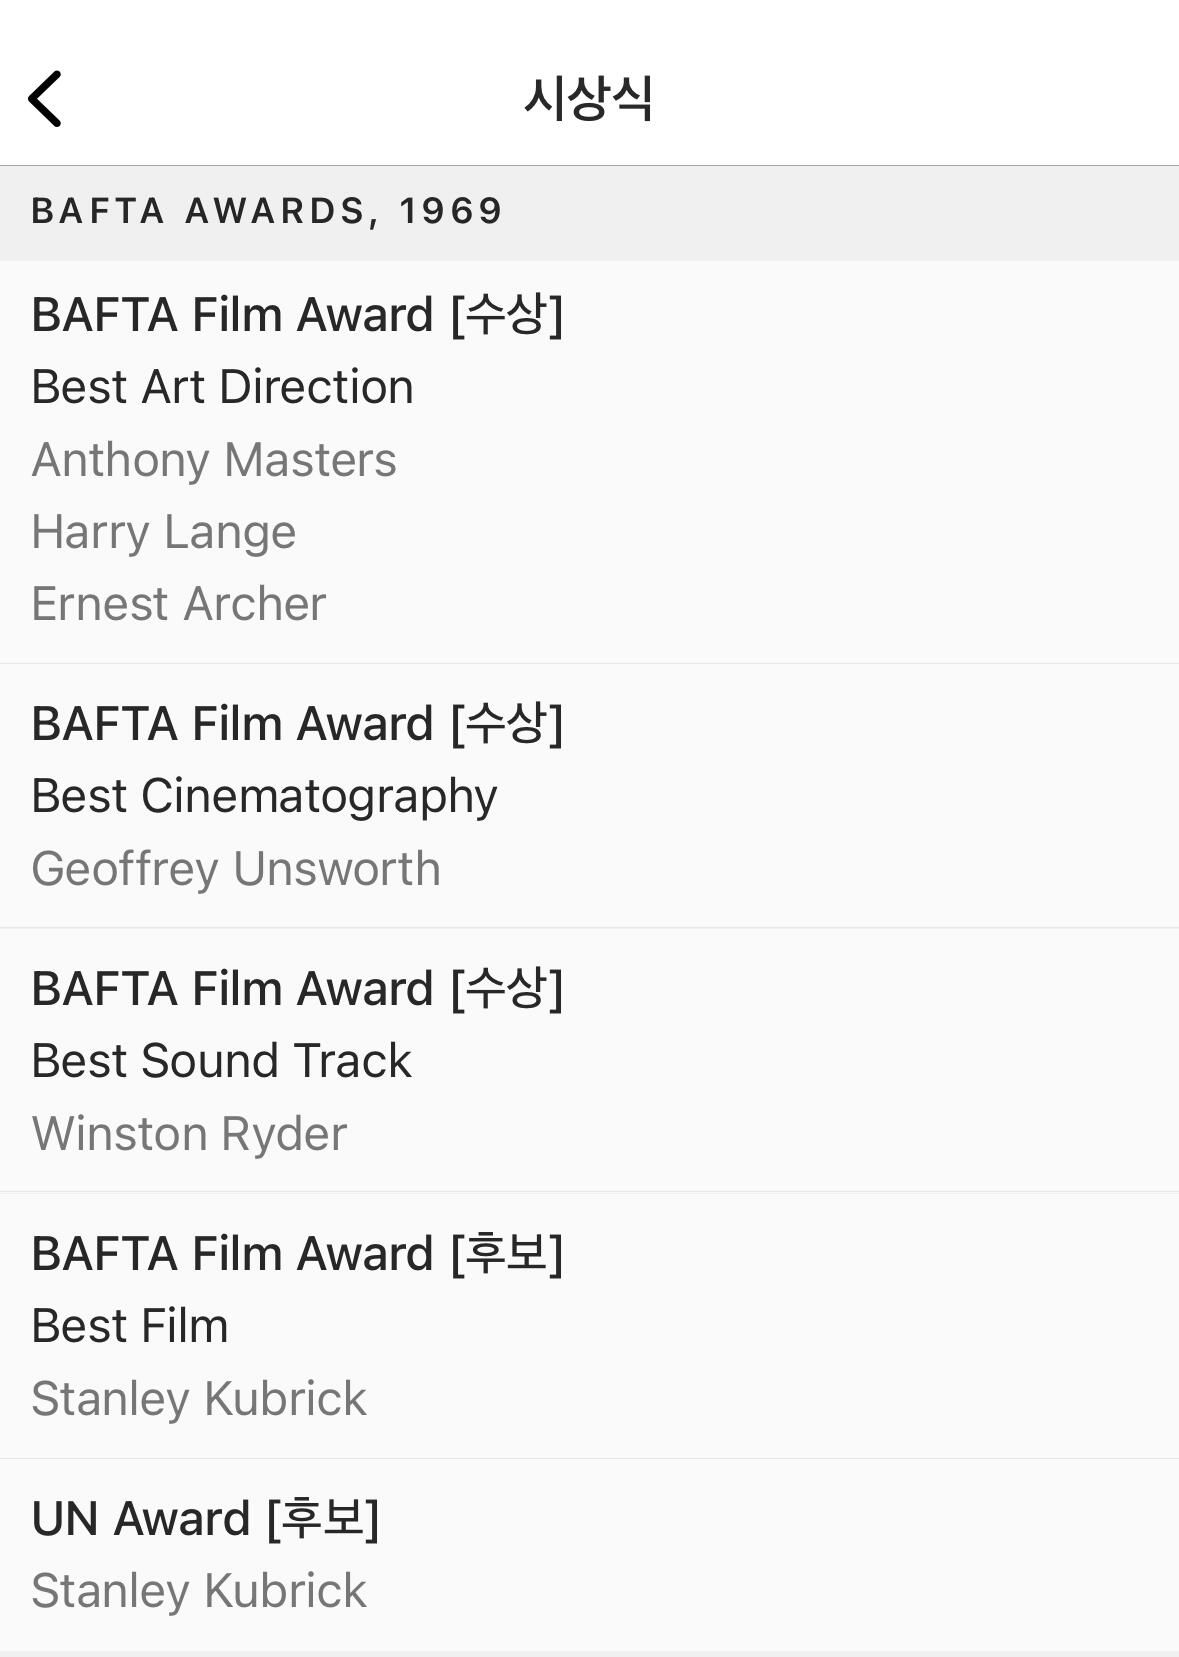Open Ernest Archer's profile
Image resolution: width=1179 pixels, height=1657 pixels.
179,604
